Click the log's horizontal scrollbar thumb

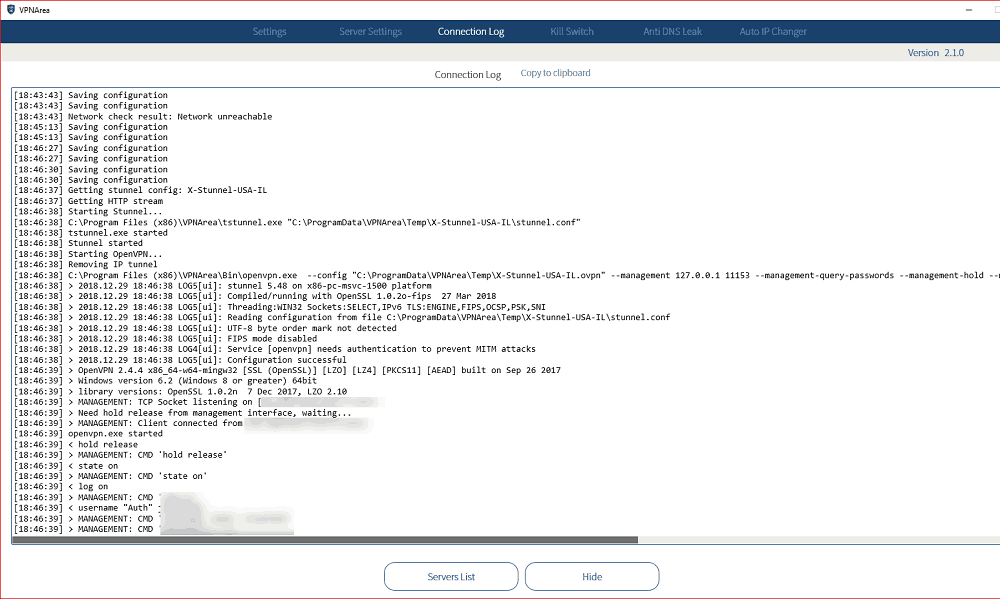click(x=325, y=540)
